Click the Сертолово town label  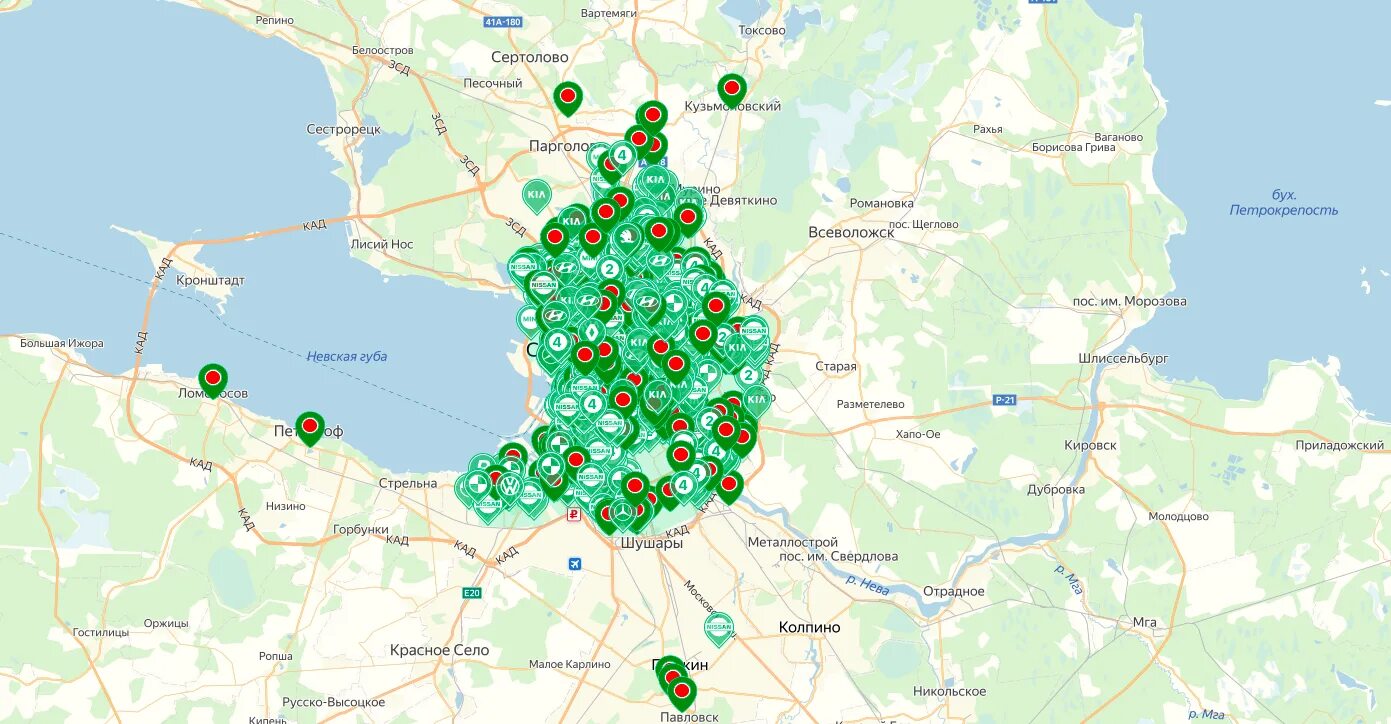530,57
